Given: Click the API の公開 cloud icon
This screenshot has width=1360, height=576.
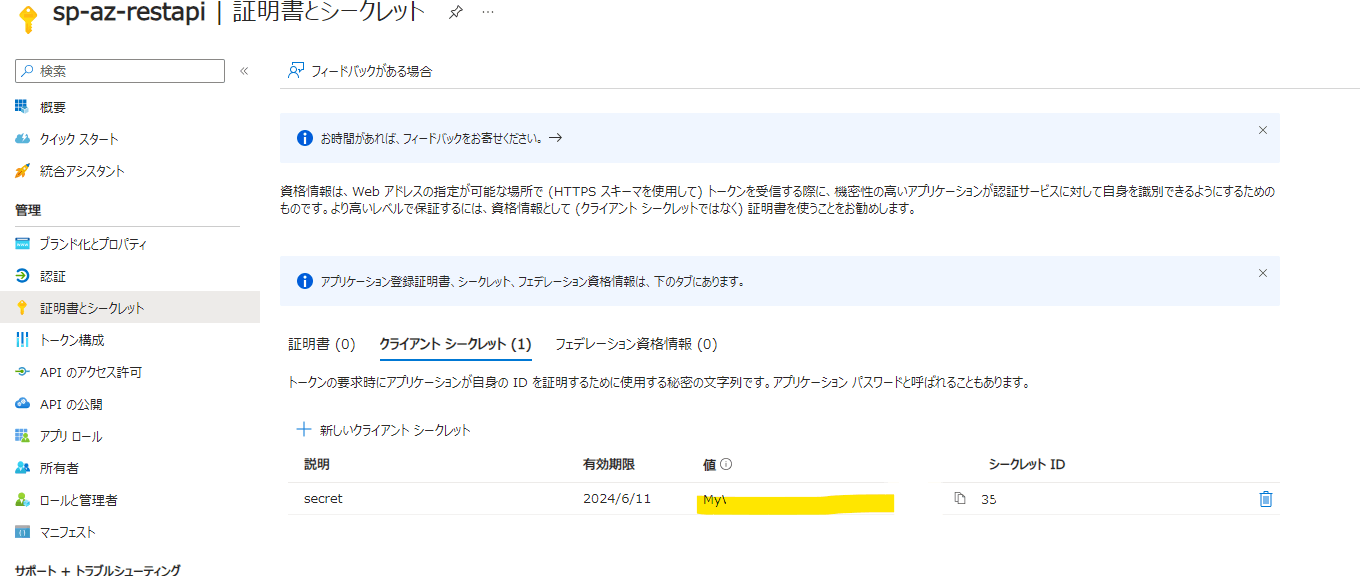Looking at the screenshot, I should coord(22,404).
